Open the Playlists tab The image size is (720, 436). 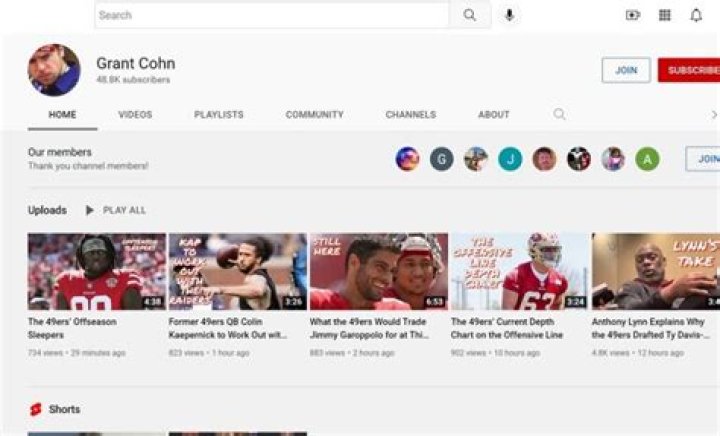pos(218,115)
